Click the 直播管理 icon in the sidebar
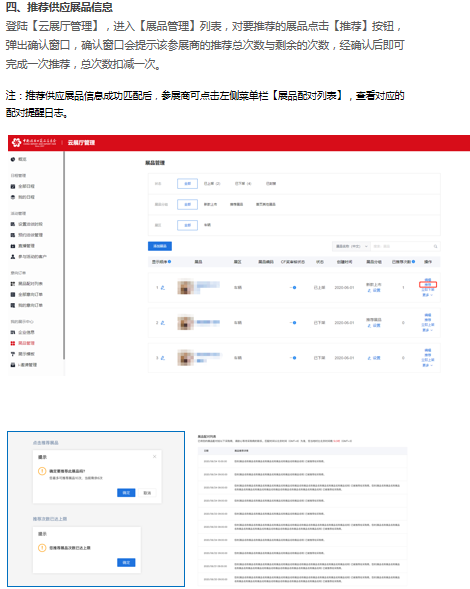Screen dimensions: 470x589 (13, 246)
